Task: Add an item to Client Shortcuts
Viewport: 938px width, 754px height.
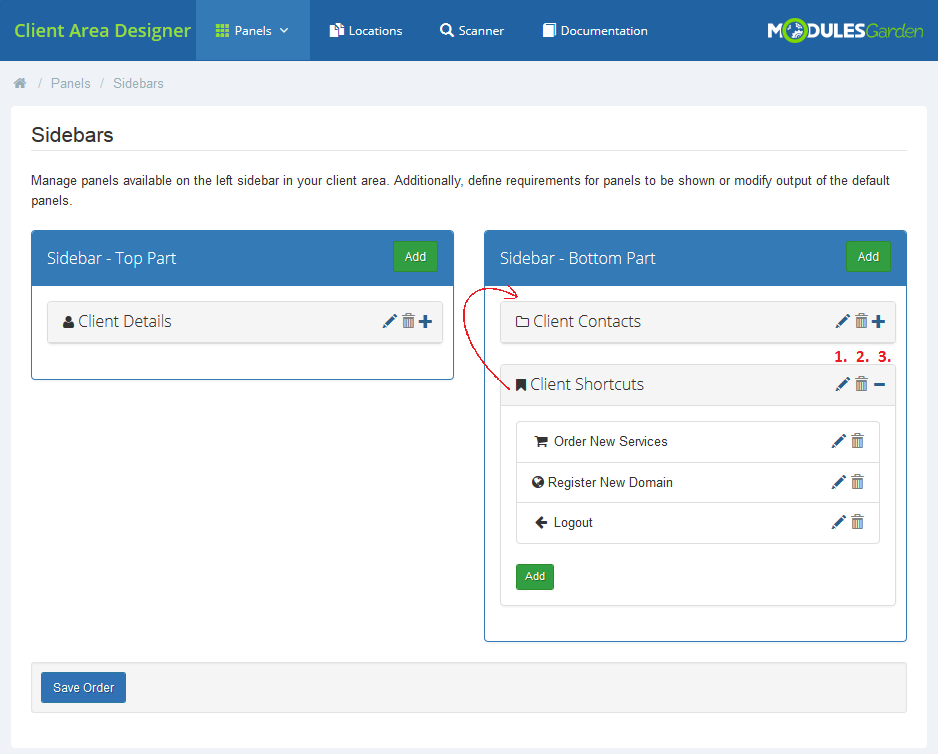Action: pos(535,576)
